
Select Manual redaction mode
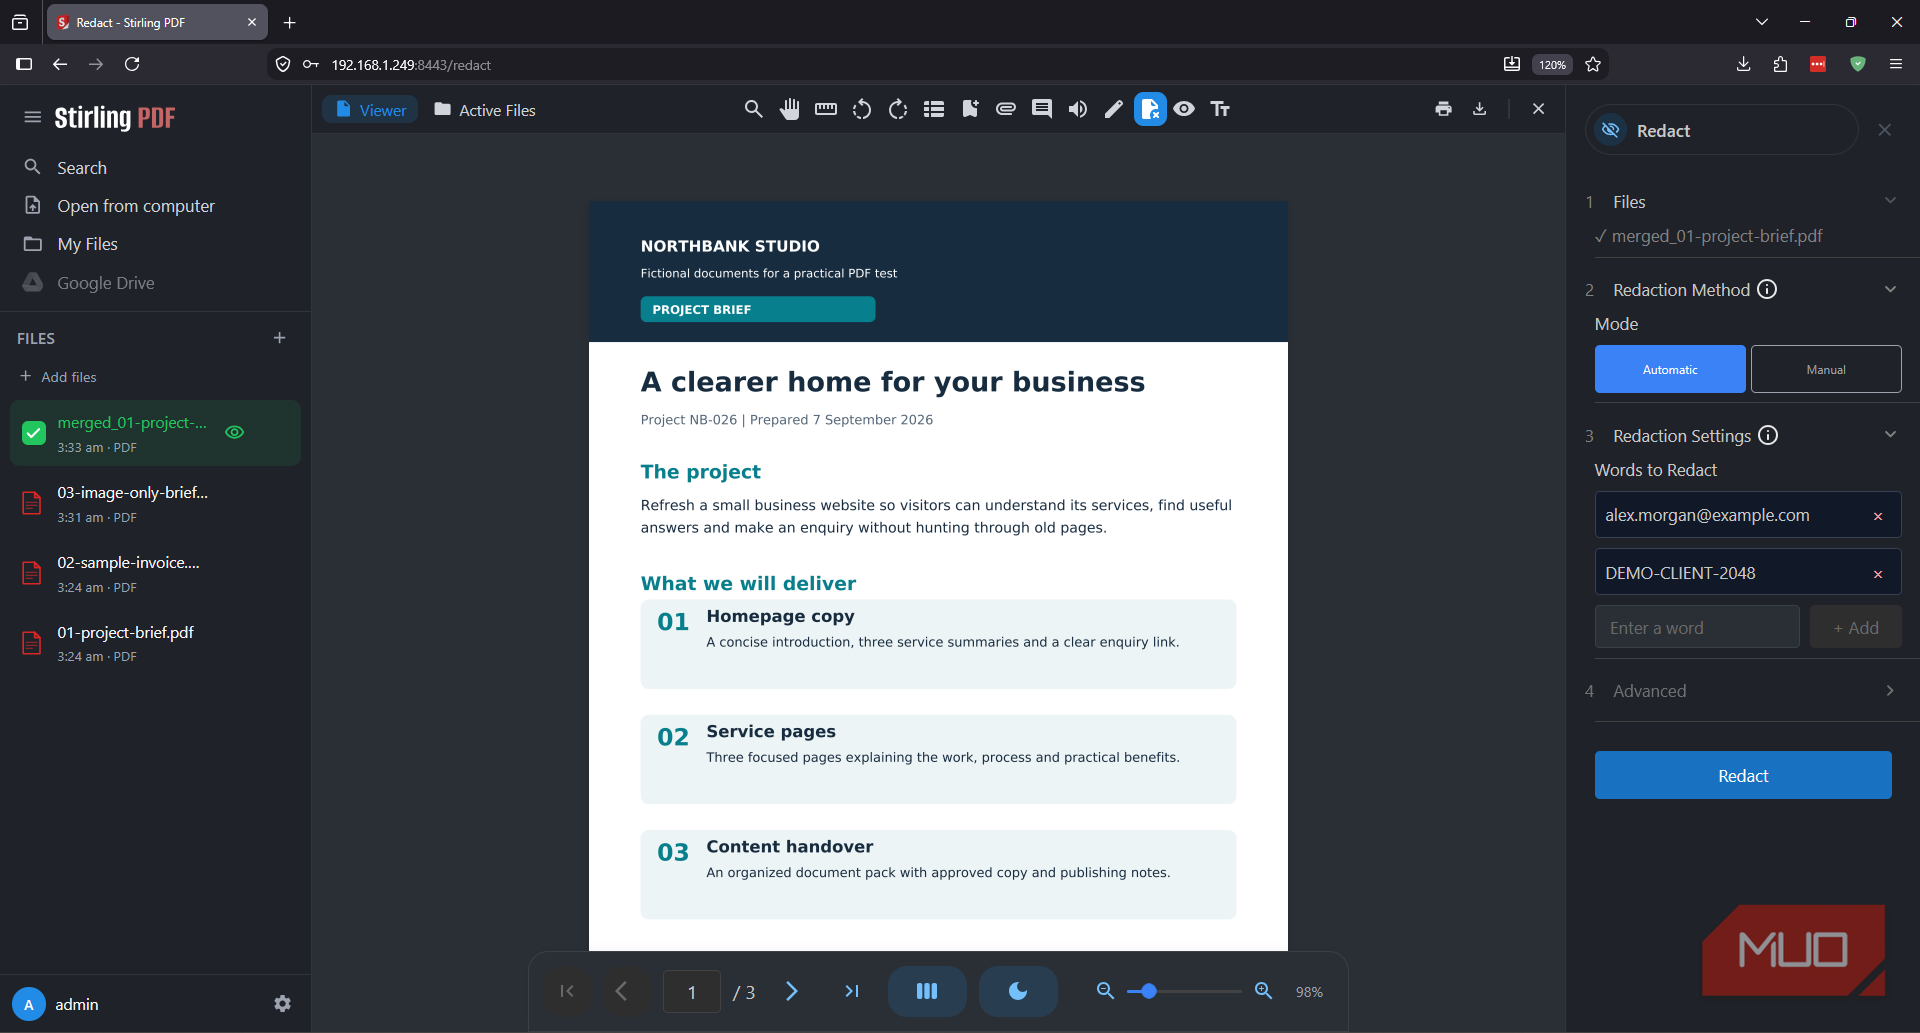click(1826, 369)
